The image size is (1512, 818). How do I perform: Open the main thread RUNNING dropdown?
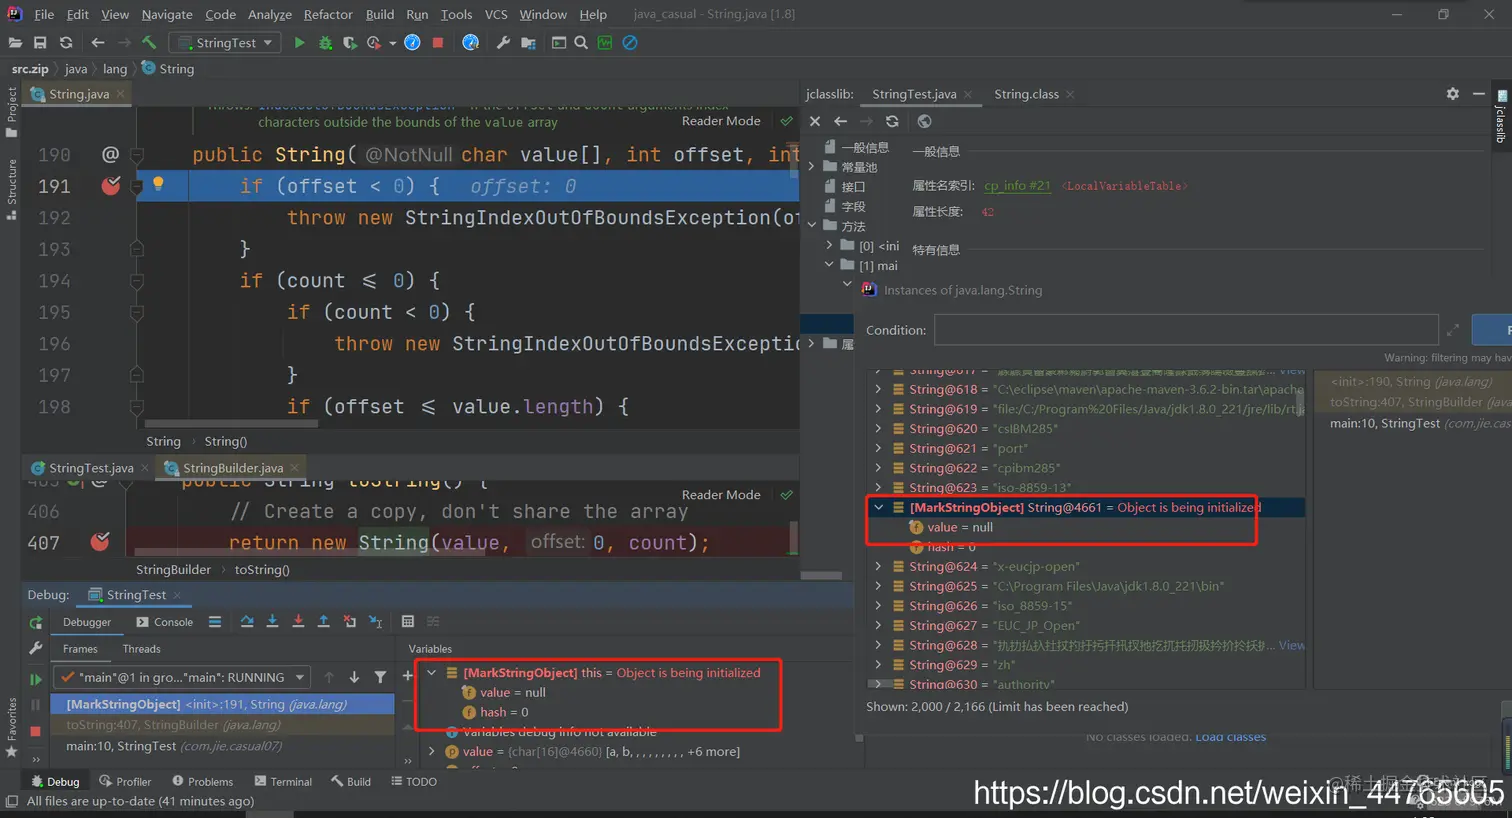[183, 677]
